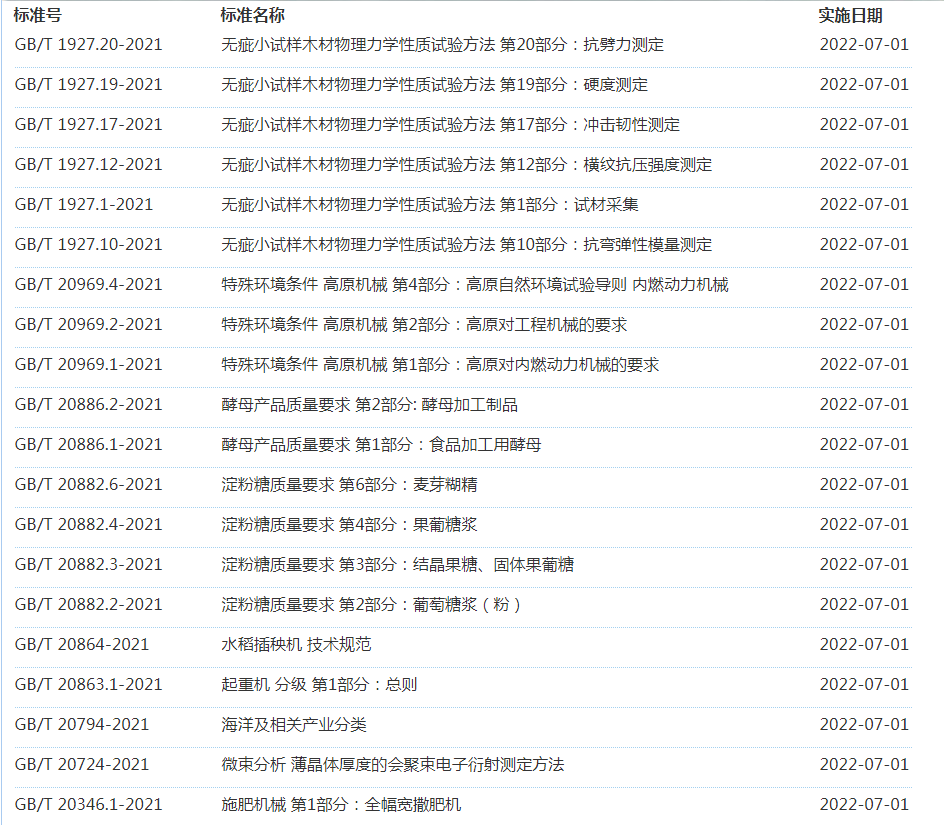The height and width of the screenshot is (825, 944).
Task: Open 结晶果糖、固体果葡糖 standard title
Action: point(397,564)
